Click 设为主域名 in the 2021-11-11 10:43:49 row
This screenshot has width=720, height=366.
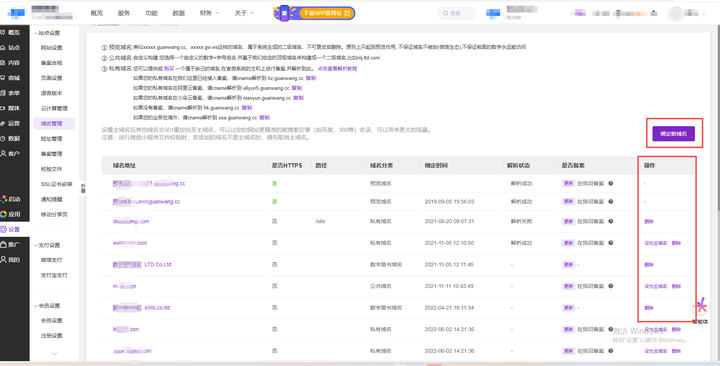[x=656, y=286]
